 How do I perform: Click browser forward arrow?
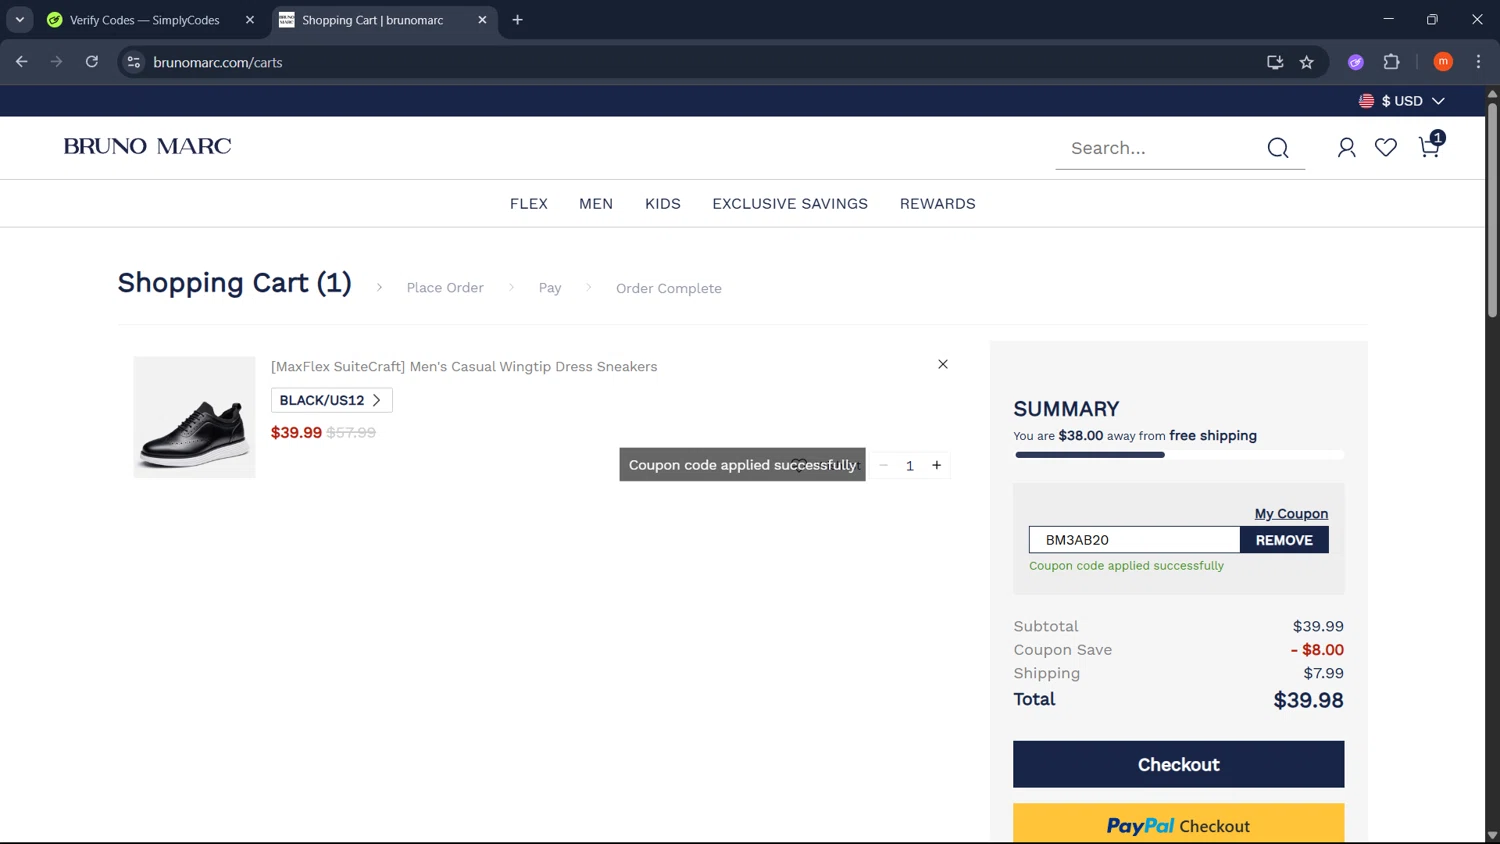(x=57, y=62)
